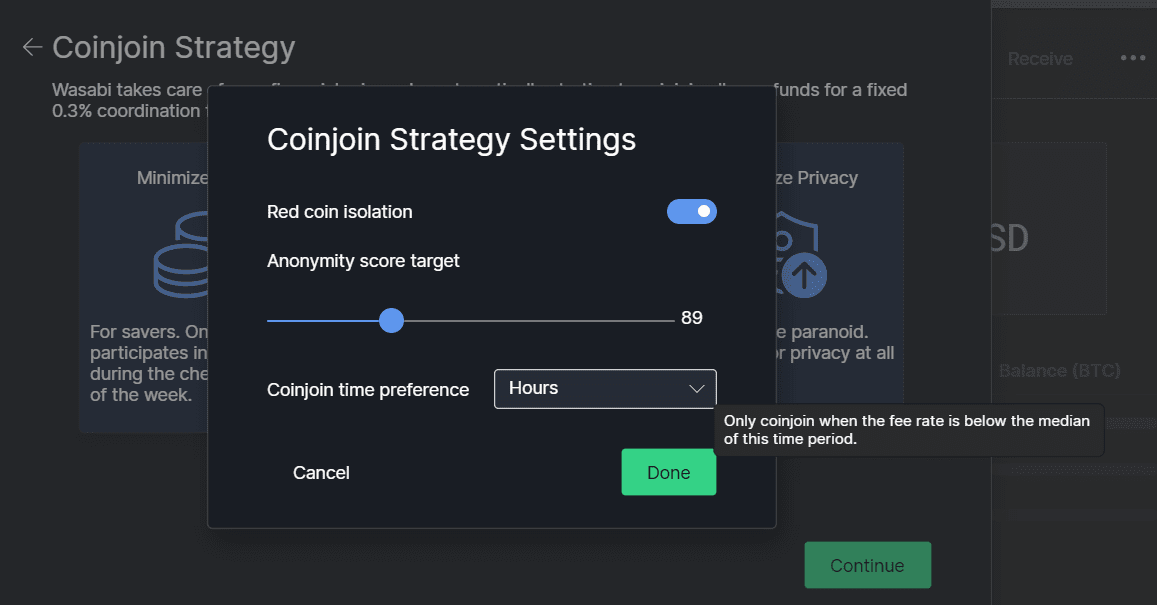The image size is (1157, 605).
Task: Click the back arrow beside Coinjoin Strategy
Action: coord(32,47)
